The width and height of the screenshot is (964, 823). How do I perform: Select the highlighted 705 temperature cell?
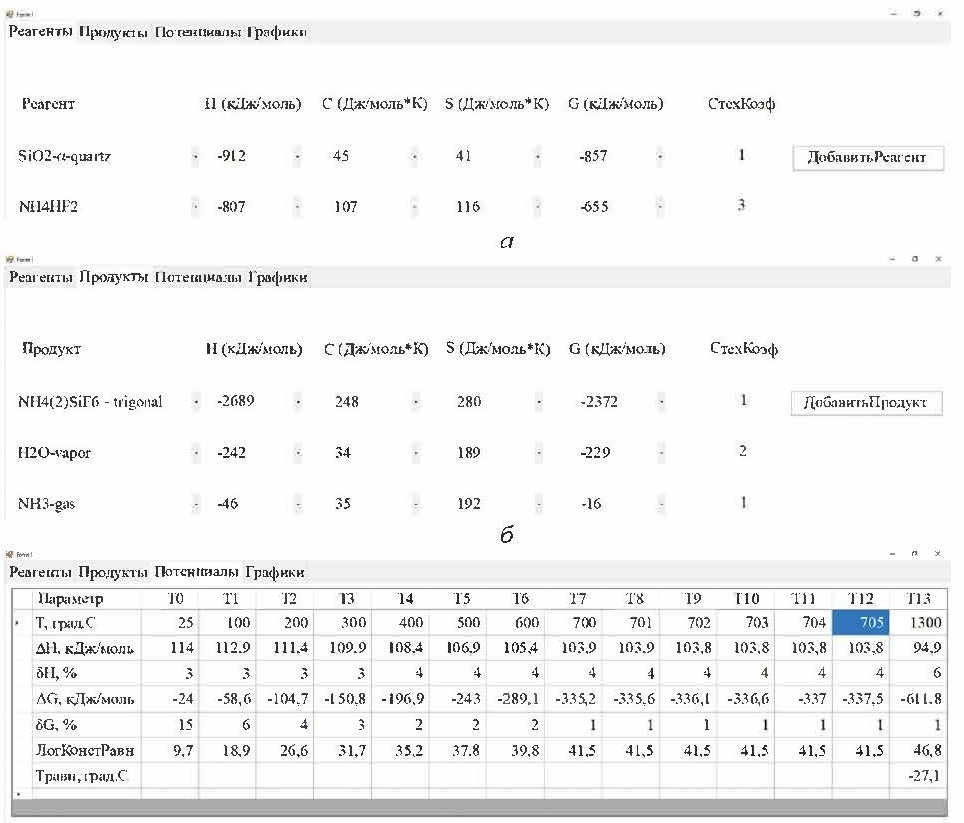pos(860,622)
